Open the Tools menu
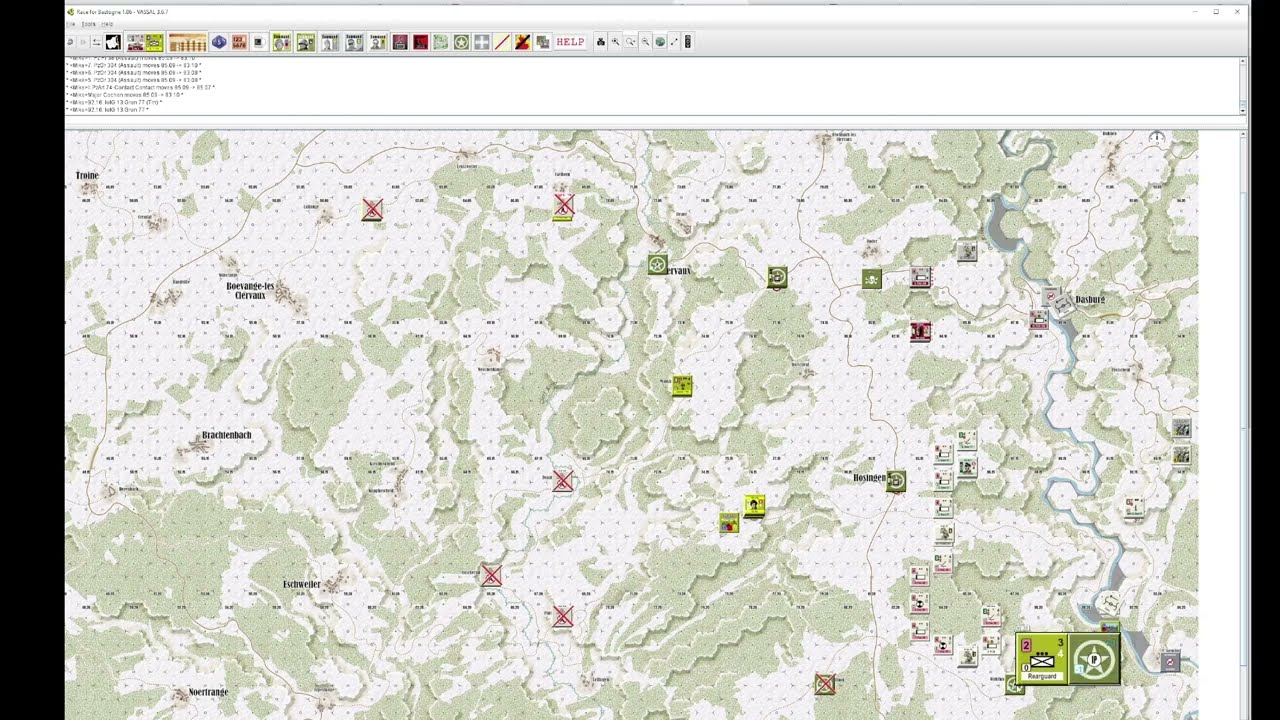This screenshot has height=720, width=1280. point(89,24)
